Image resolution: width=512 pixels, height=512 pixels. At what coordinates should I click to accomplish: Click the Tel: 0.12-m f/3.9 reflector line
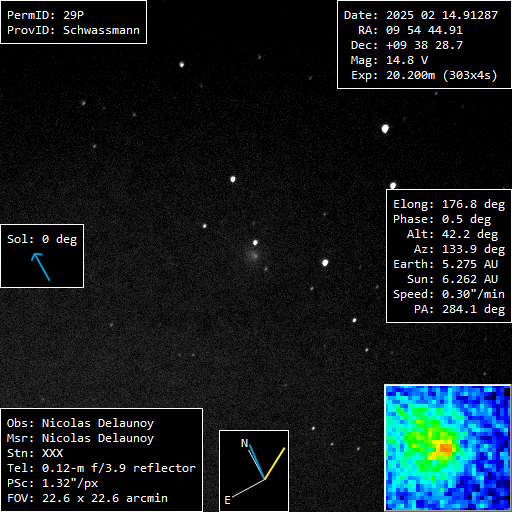coord(101,468)
